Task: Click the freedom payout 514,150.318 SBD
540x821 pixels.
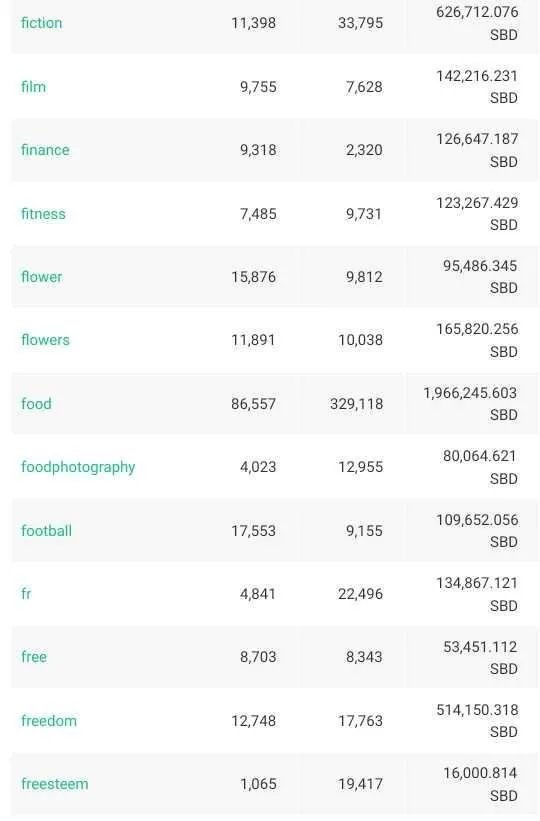Action: click(477, 720)
